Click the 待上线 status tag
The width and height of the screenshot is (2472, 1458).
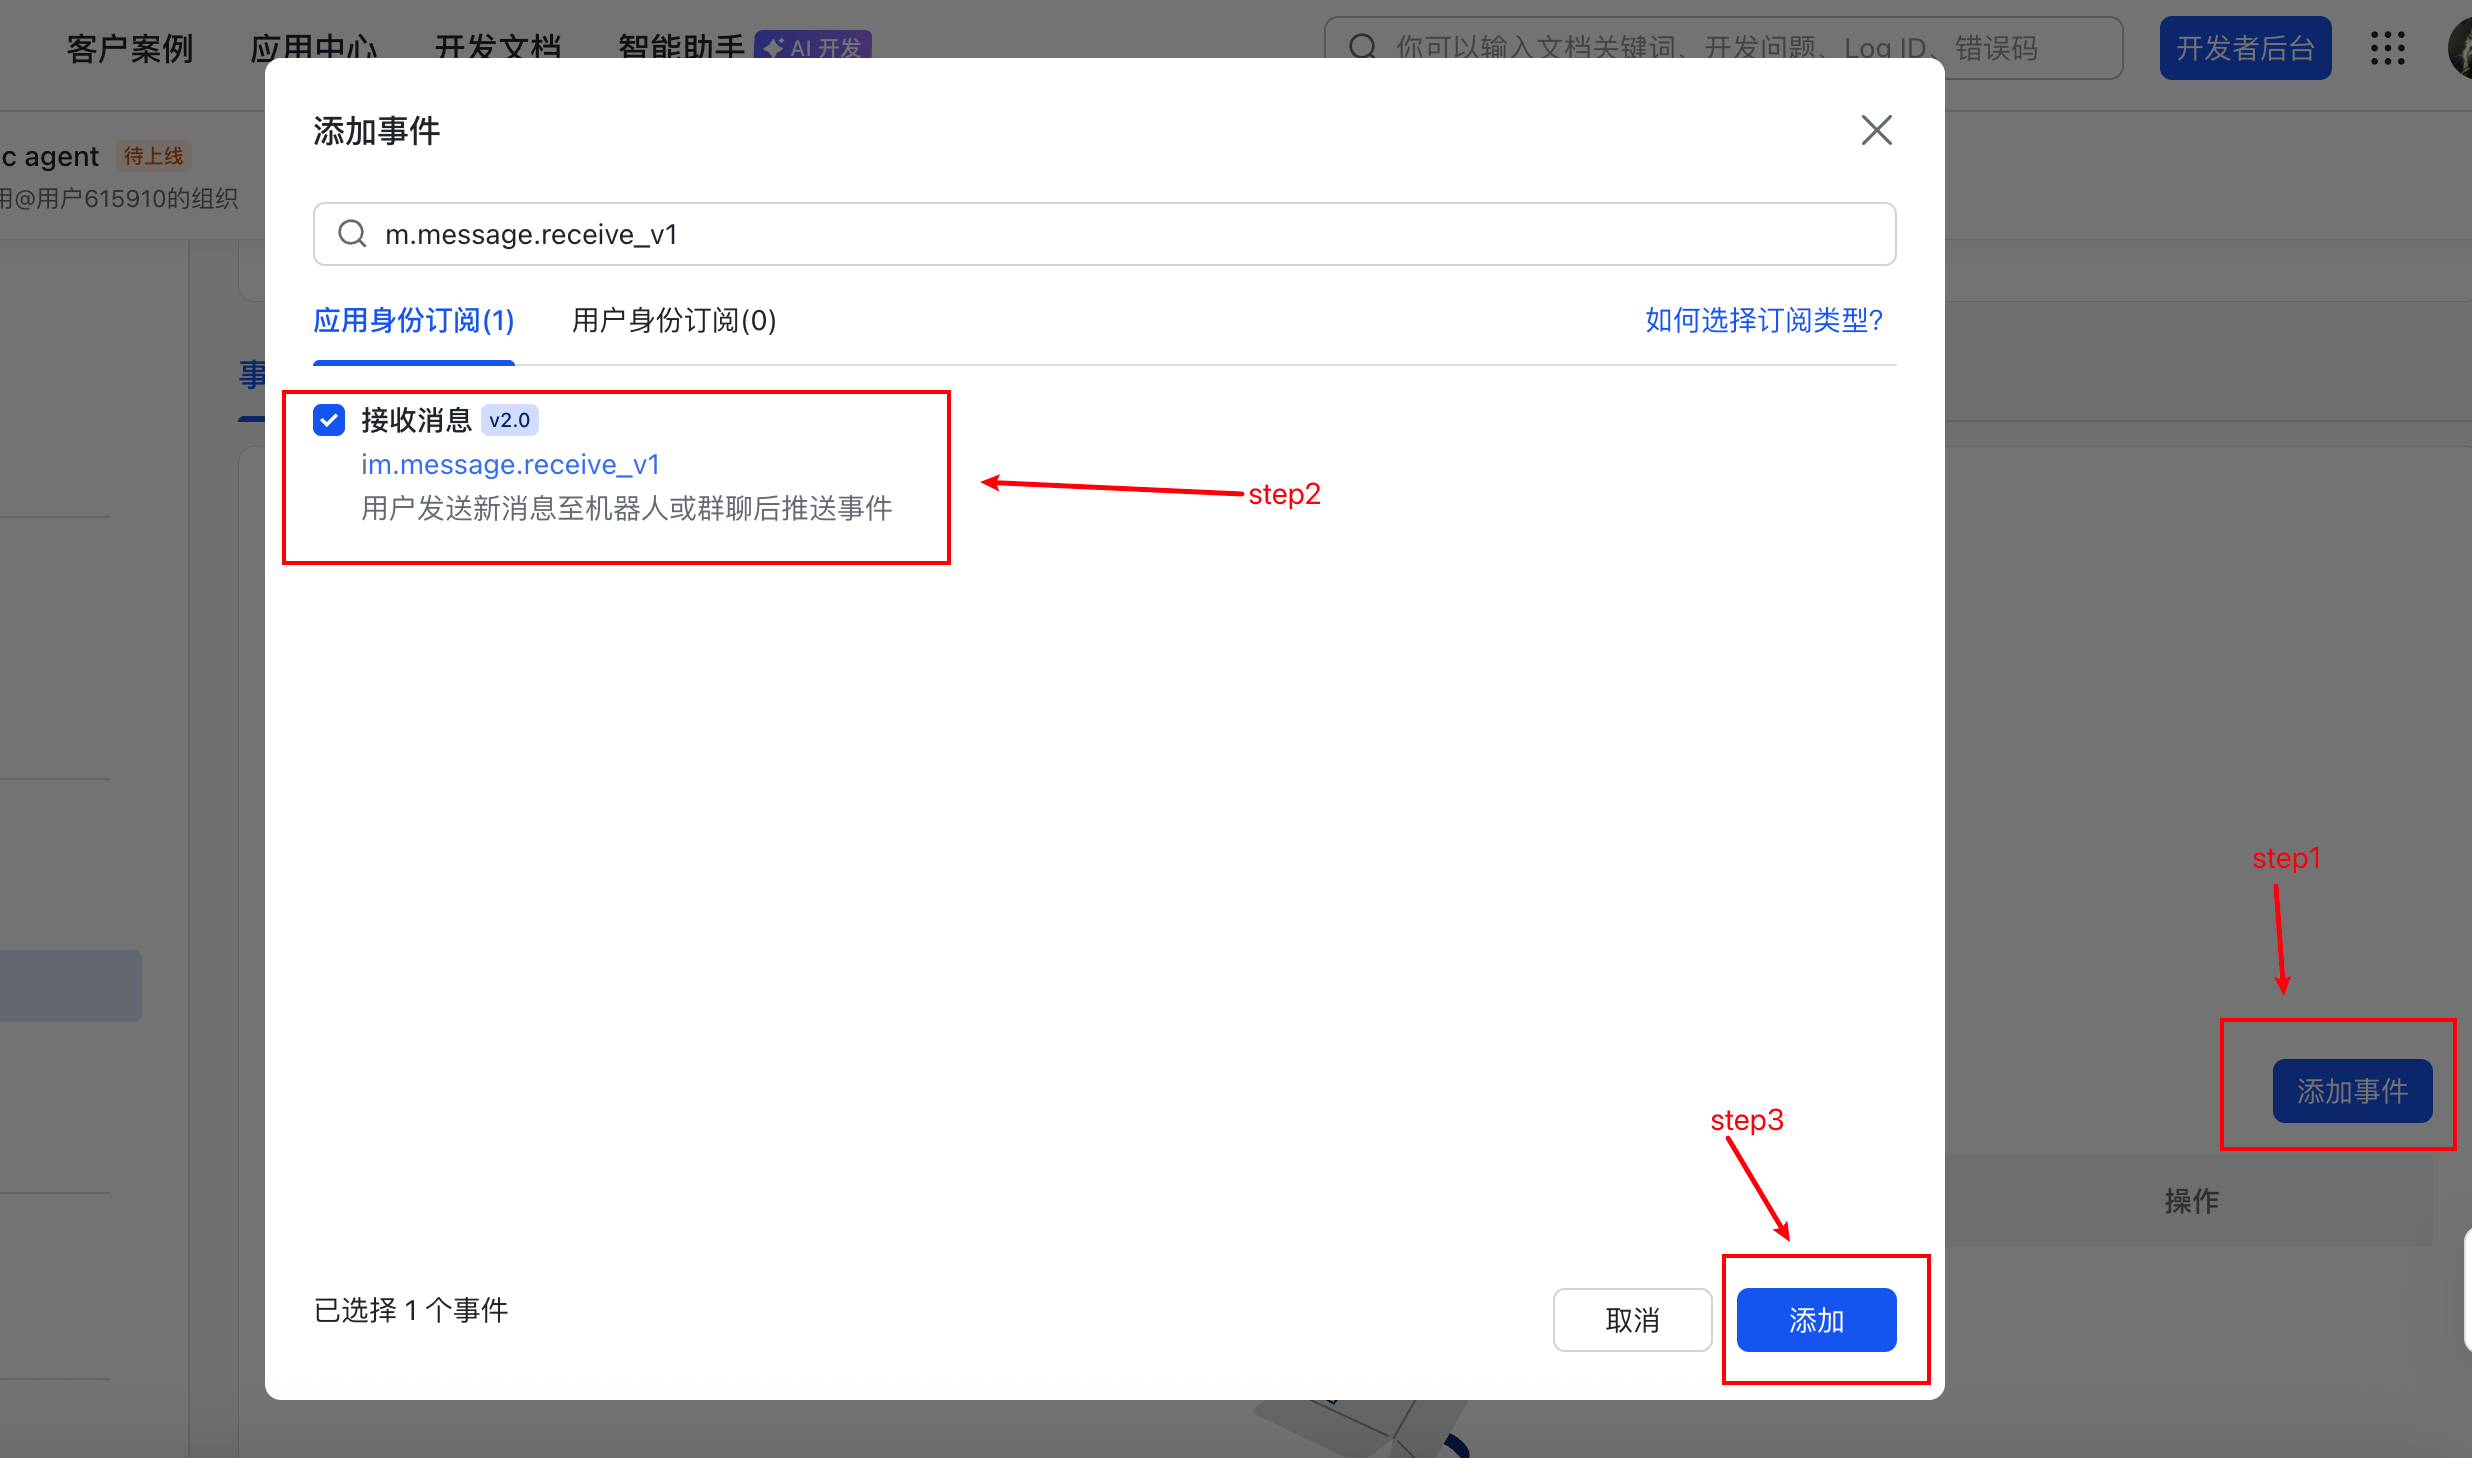[x=153, y=156]
